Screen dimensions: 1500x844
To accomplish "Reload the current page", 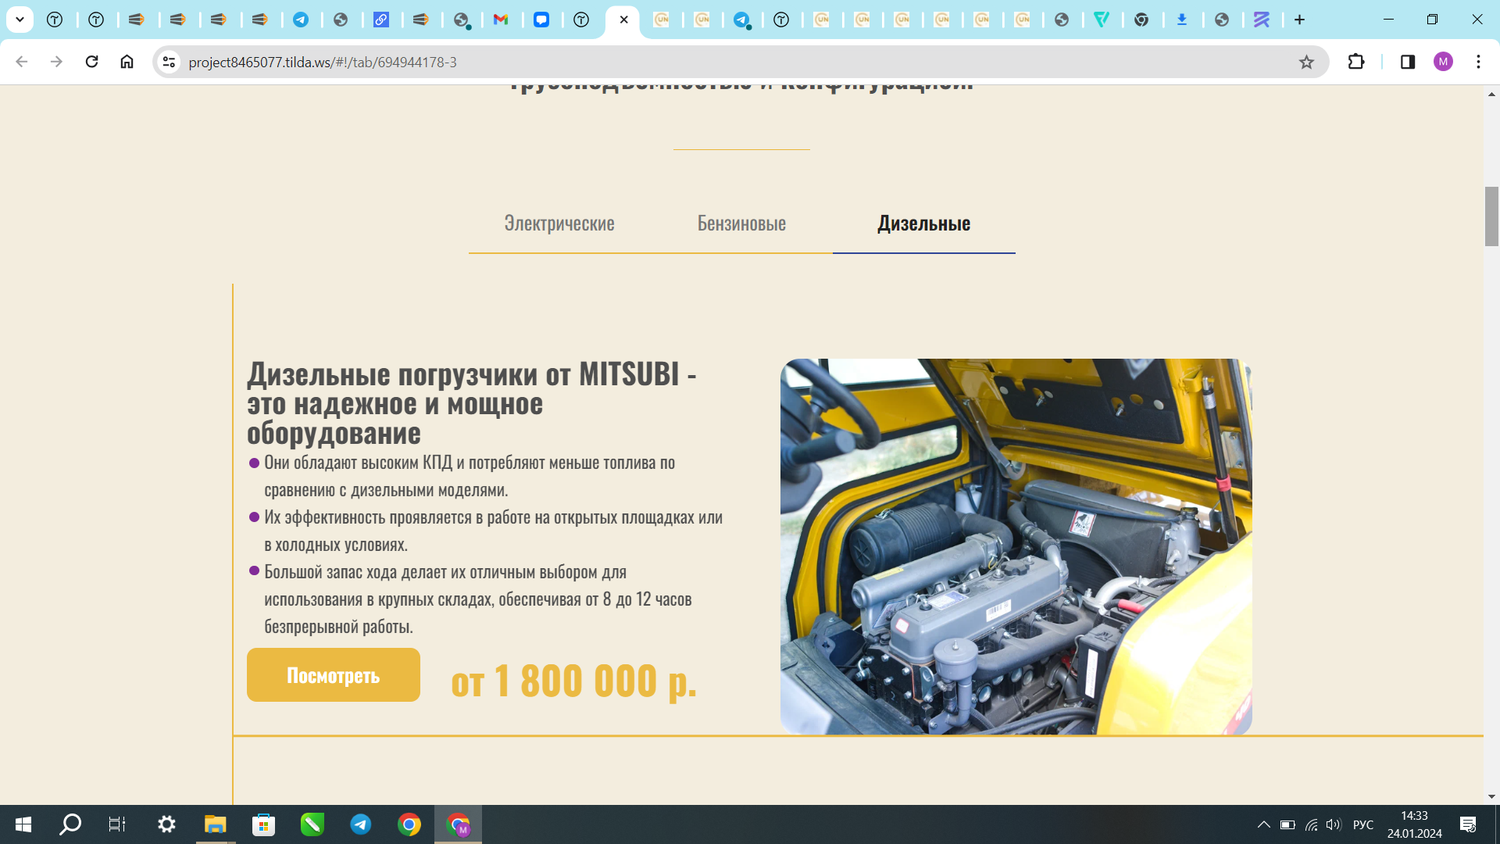I will point(91,62).
